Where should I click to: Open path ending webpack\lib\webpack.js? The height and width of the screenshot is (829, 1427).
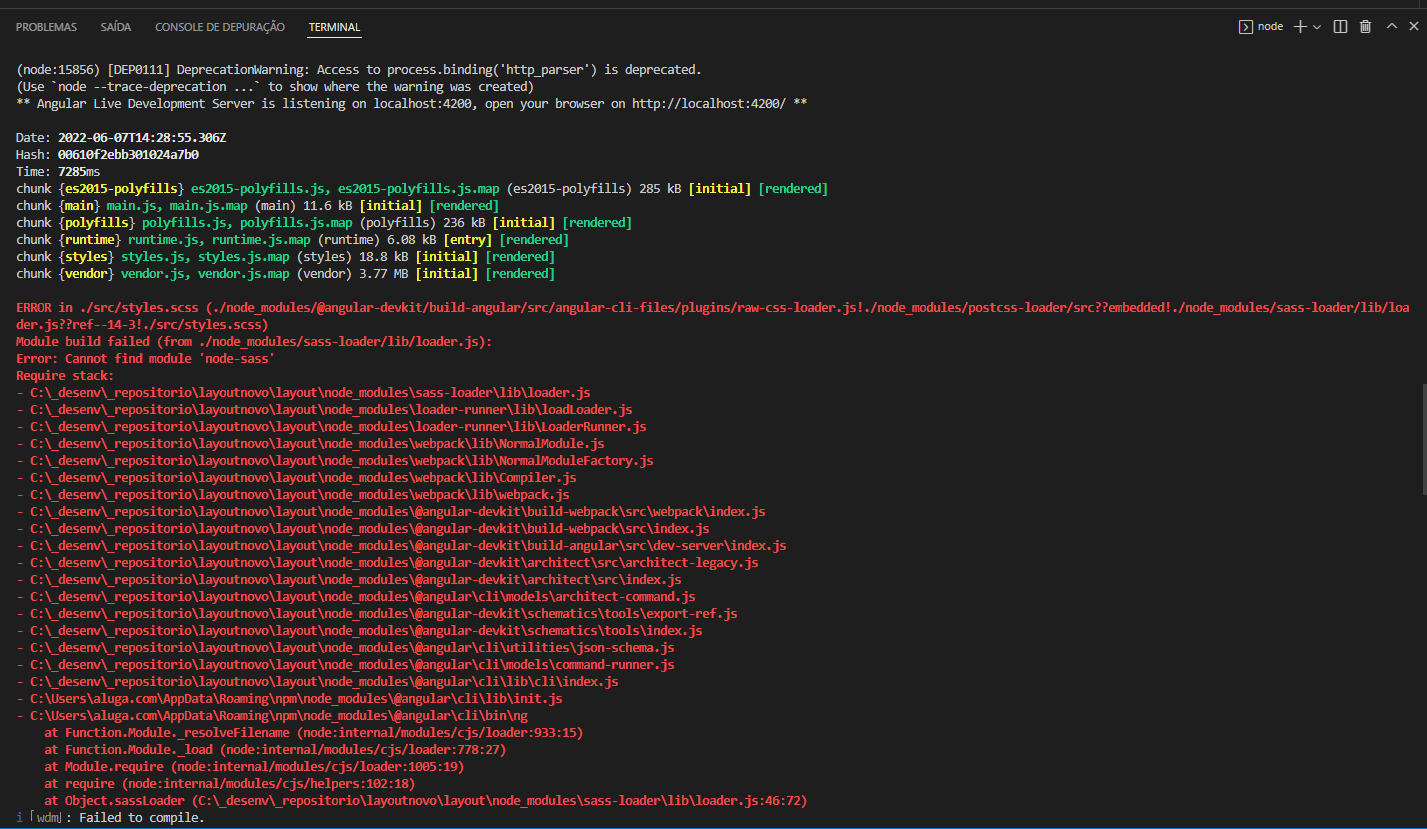tap(300, 495)
